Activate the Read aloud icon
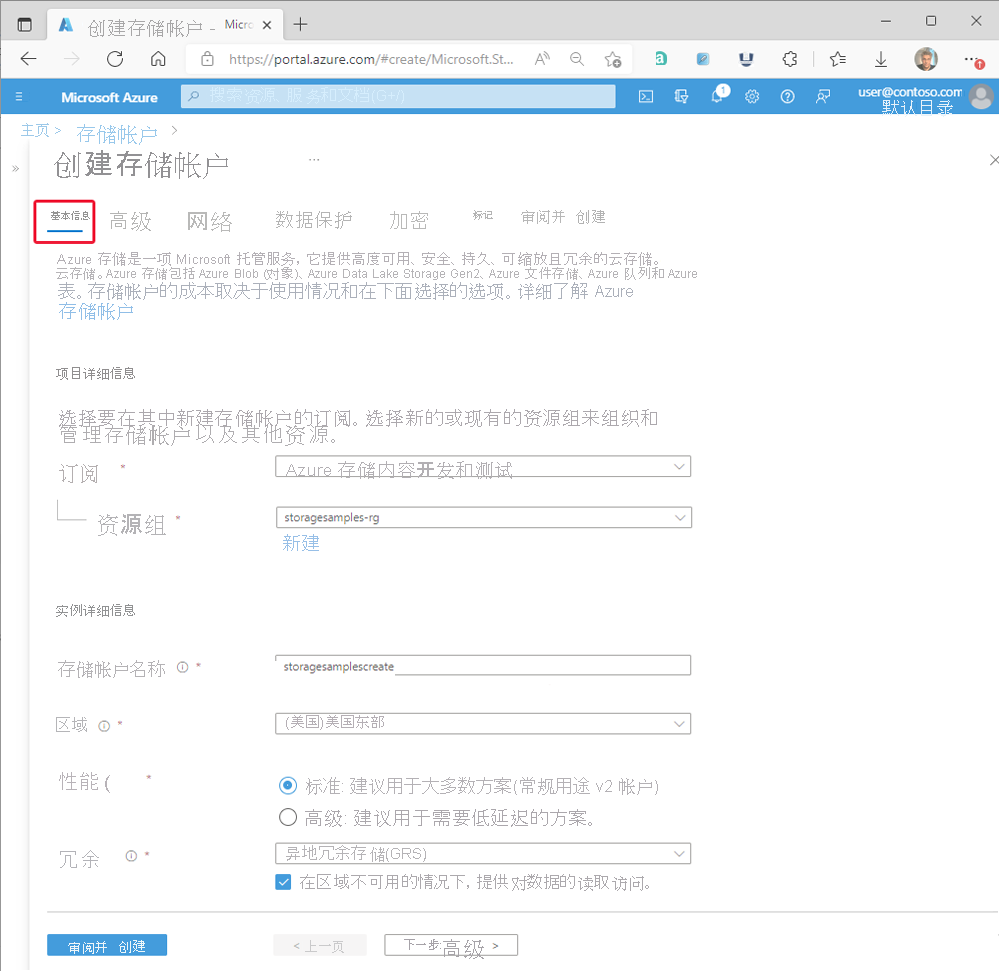The height and width of the screenshot is (971, 999). point(542,59)
